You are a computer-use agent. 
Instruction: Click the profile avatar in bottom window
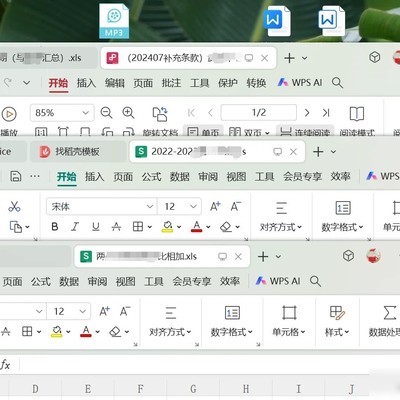click(x=373, y=256)
